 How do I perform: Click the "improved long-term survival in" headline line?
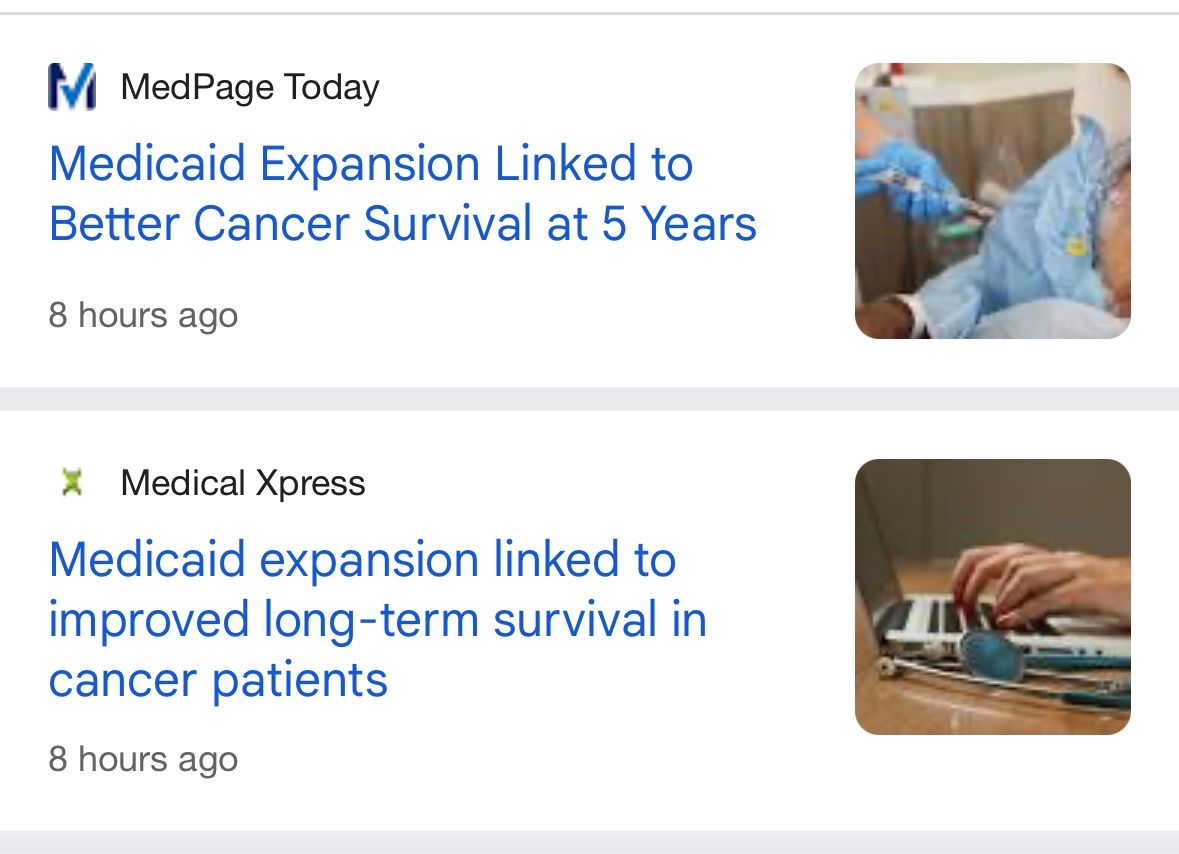[377, 620]
